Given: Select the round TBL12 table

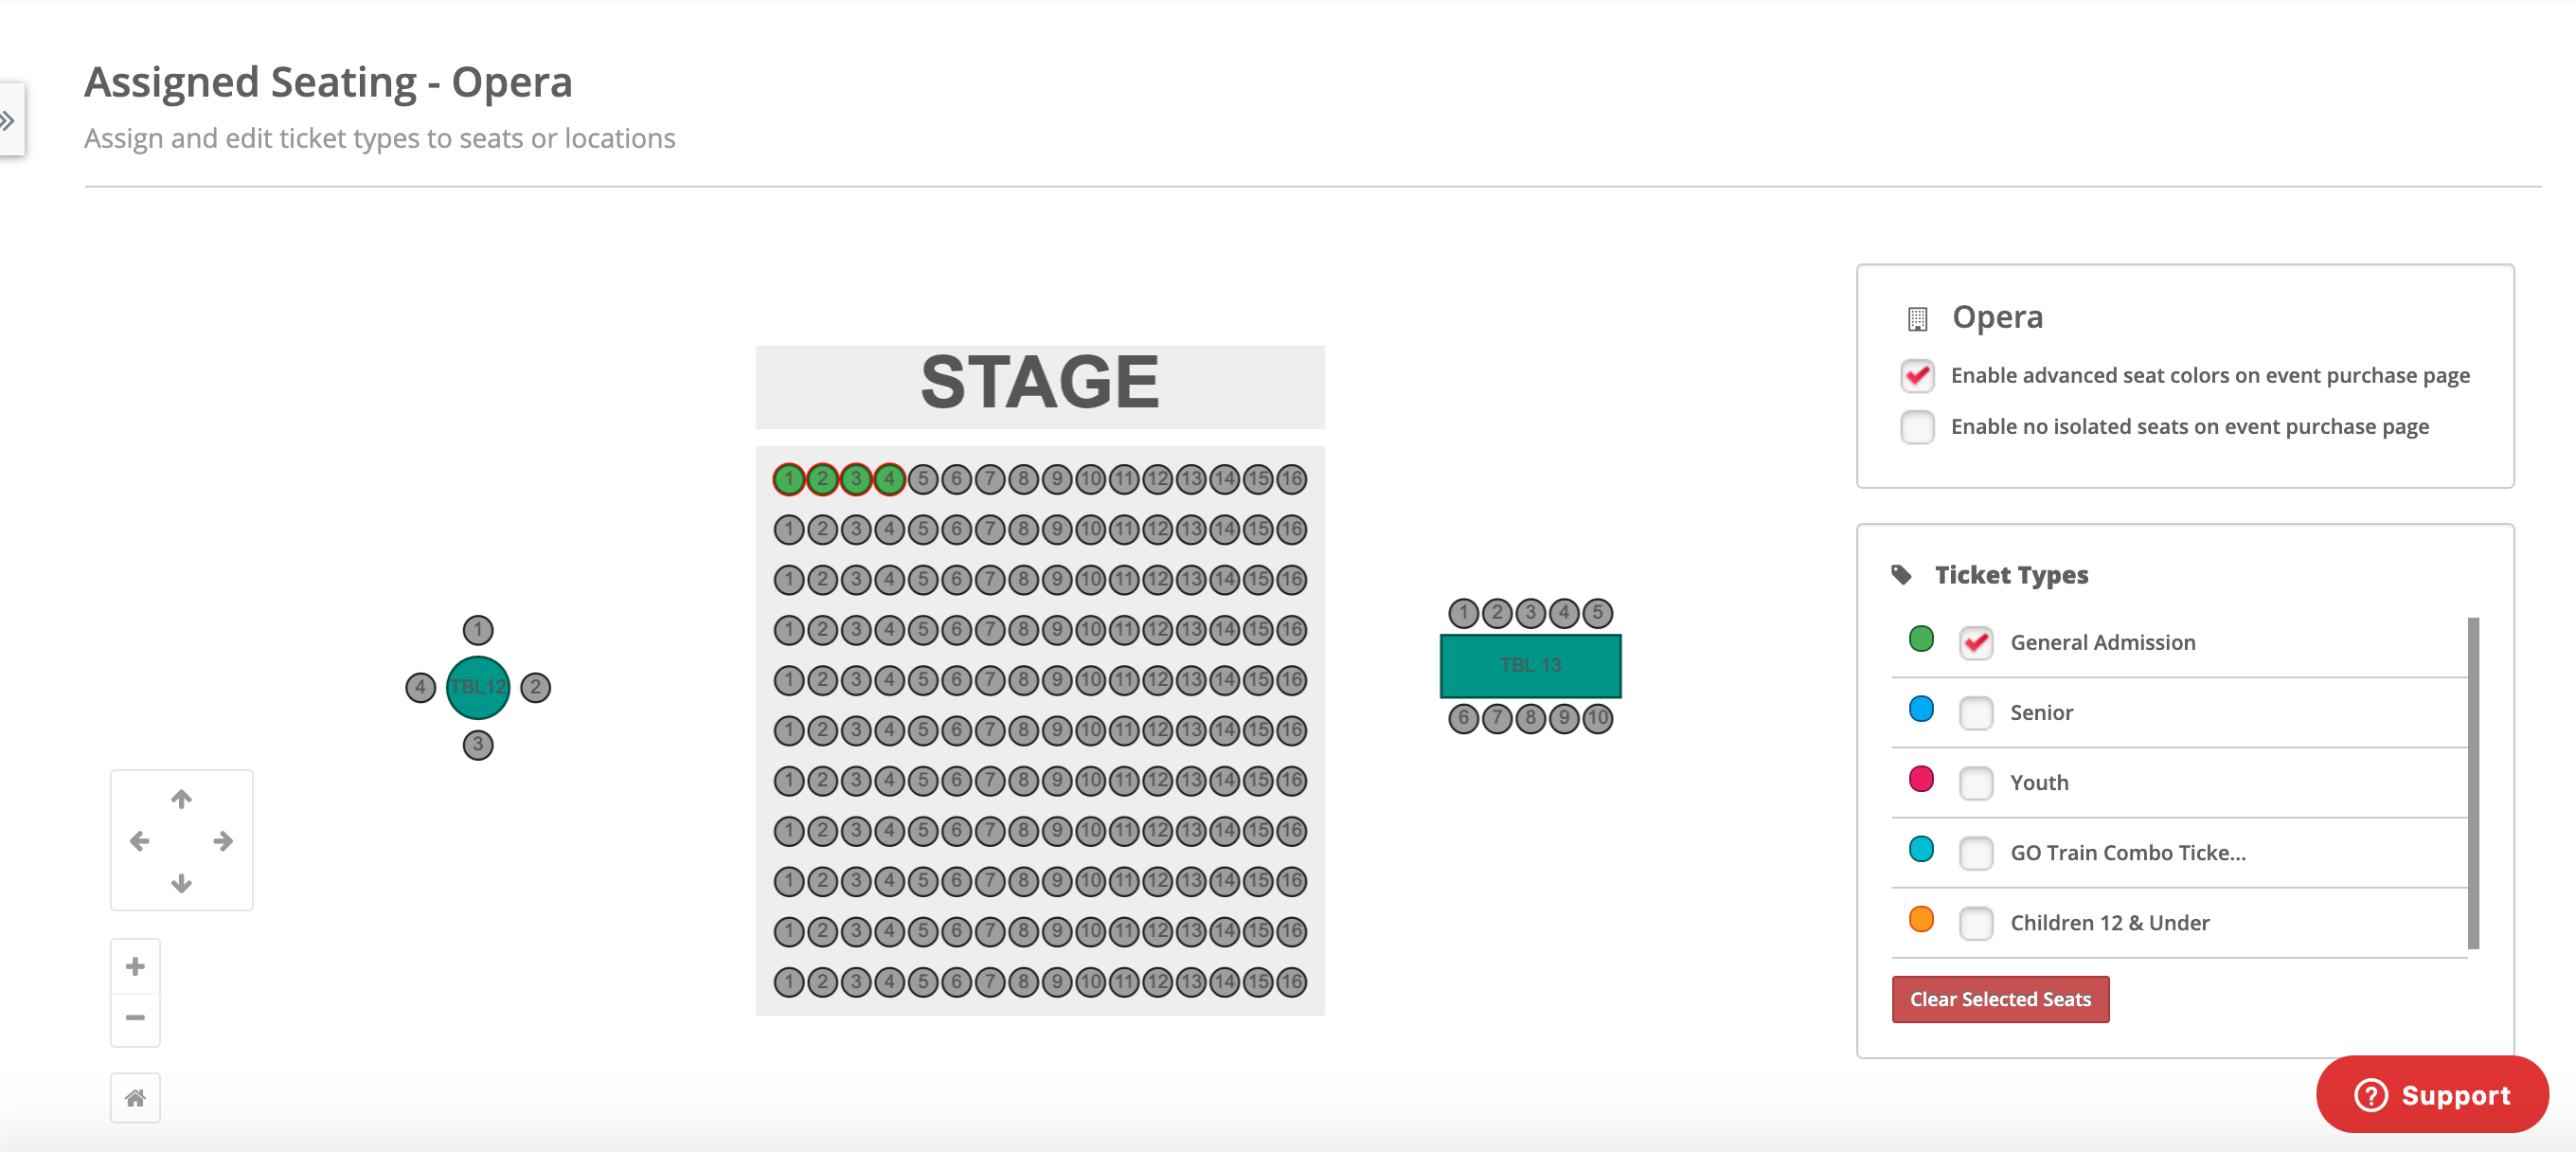Looking at the screenshot, I should (477, 687).
